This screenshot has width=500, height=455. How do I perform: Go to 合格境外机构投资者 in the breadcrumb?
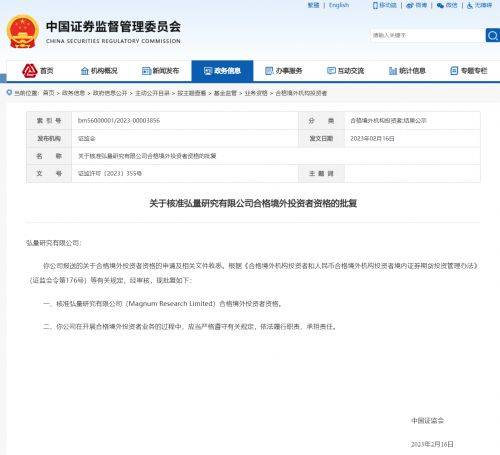[x=301, y=93]
